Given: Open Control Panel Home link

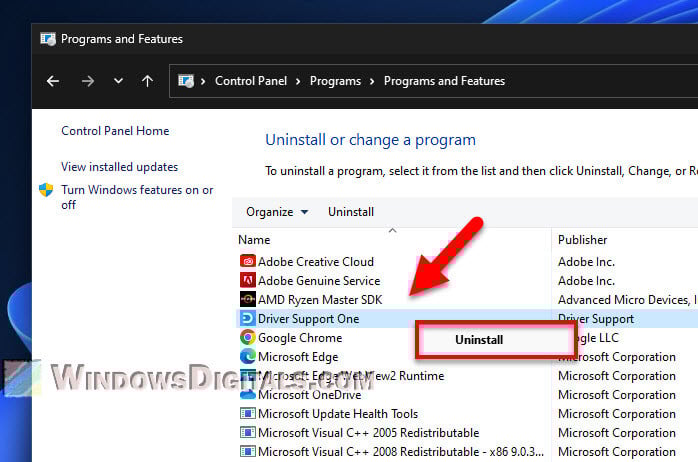Looking at the screenshot, I should 115,131.
